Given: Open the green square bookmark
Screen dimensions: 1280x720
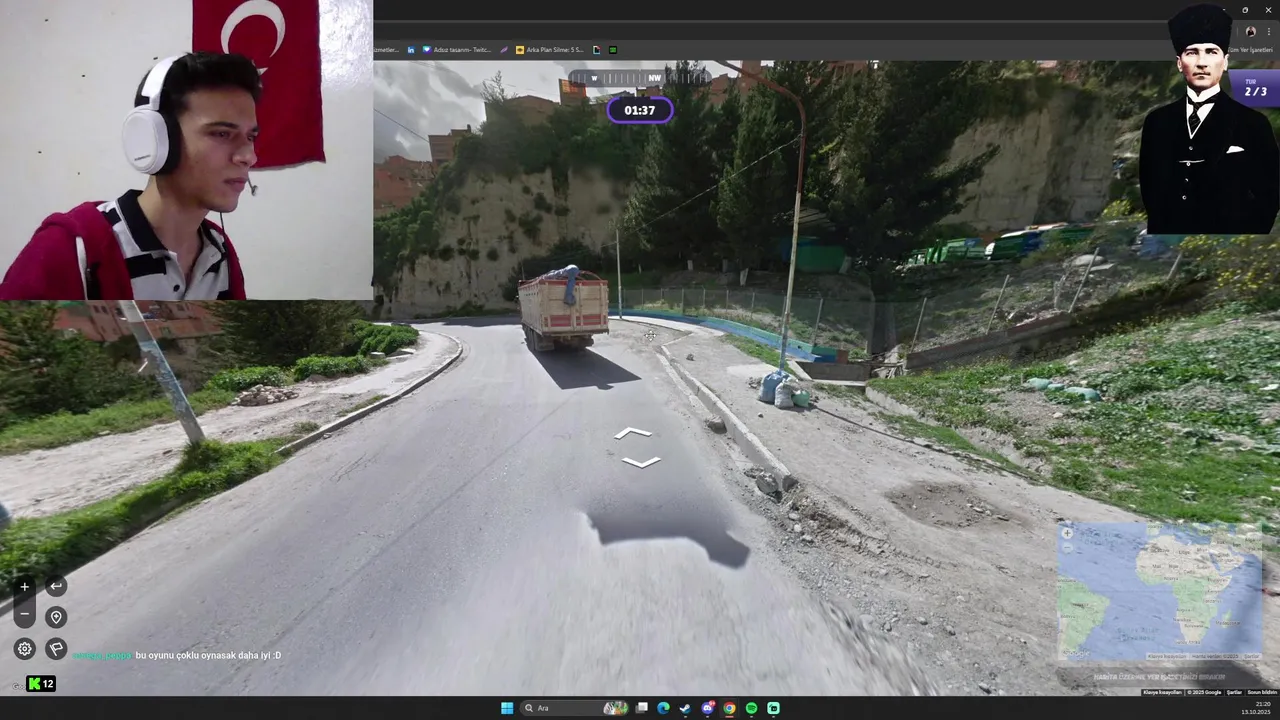Looking at the screenshot, I should point(613,50).
